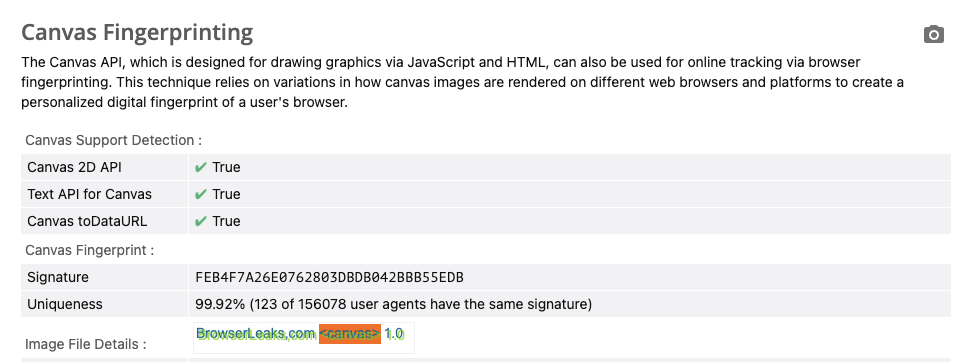Screen dimensions: 973x362
Task: Click the canvas fingerprint preview image
Action: 303,338
